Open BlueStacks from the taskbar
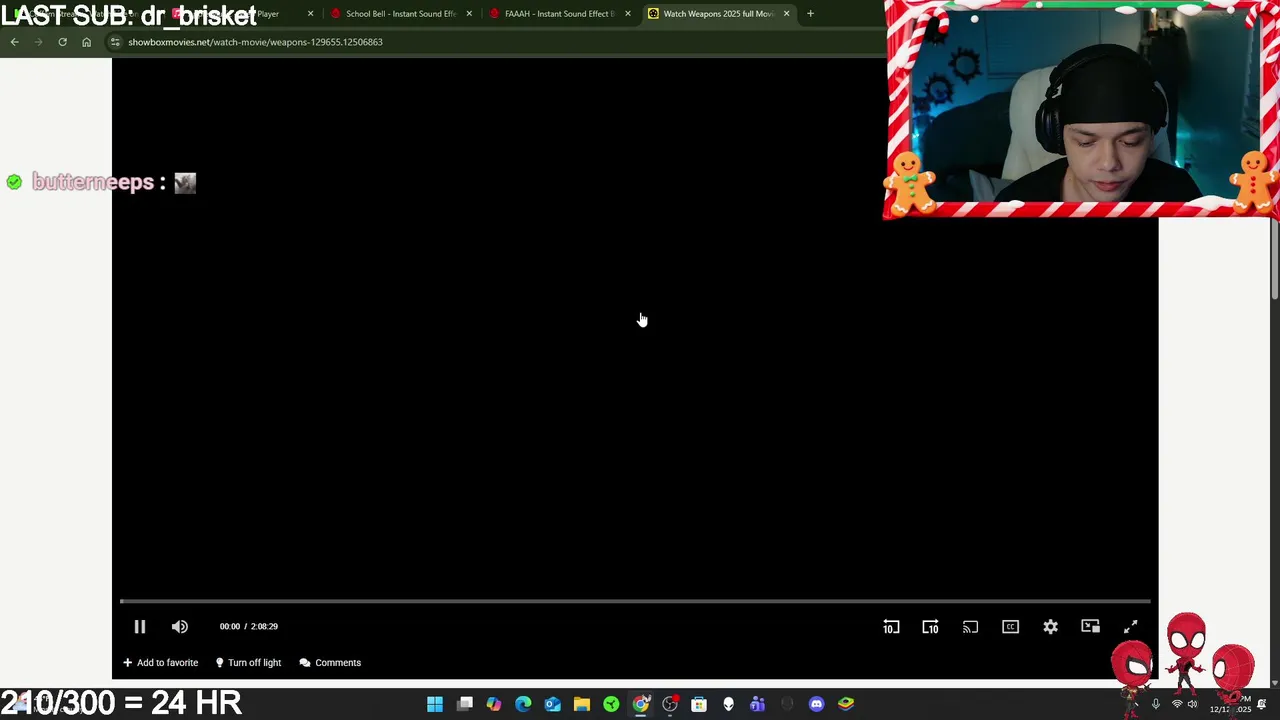The image size is (1280, 720). [x=846, y=704]
